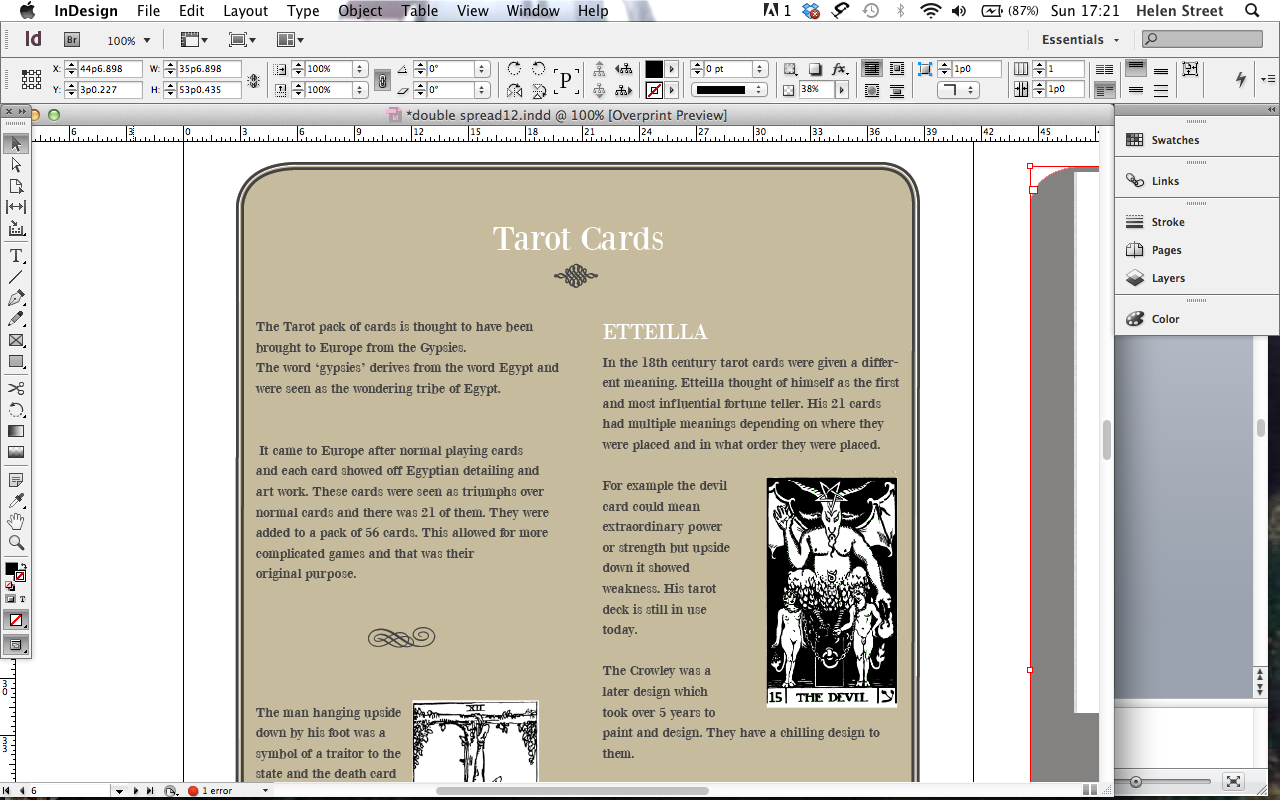Click the next page navigation arrow
The width and height of the screenshot is (1280, 800).
134,790
